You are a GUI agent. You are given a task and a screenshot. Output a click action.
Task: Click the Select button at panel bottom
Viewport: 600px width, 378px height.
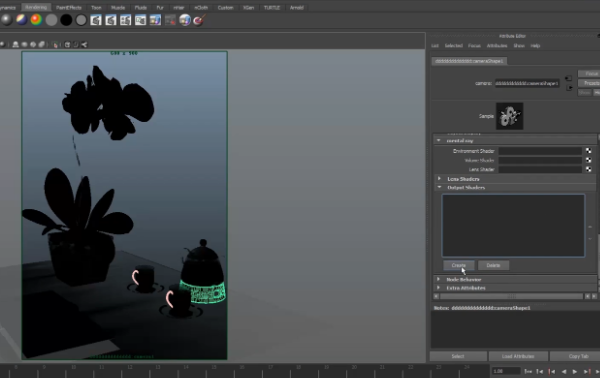pyautogui.click(x=458, y=356)
